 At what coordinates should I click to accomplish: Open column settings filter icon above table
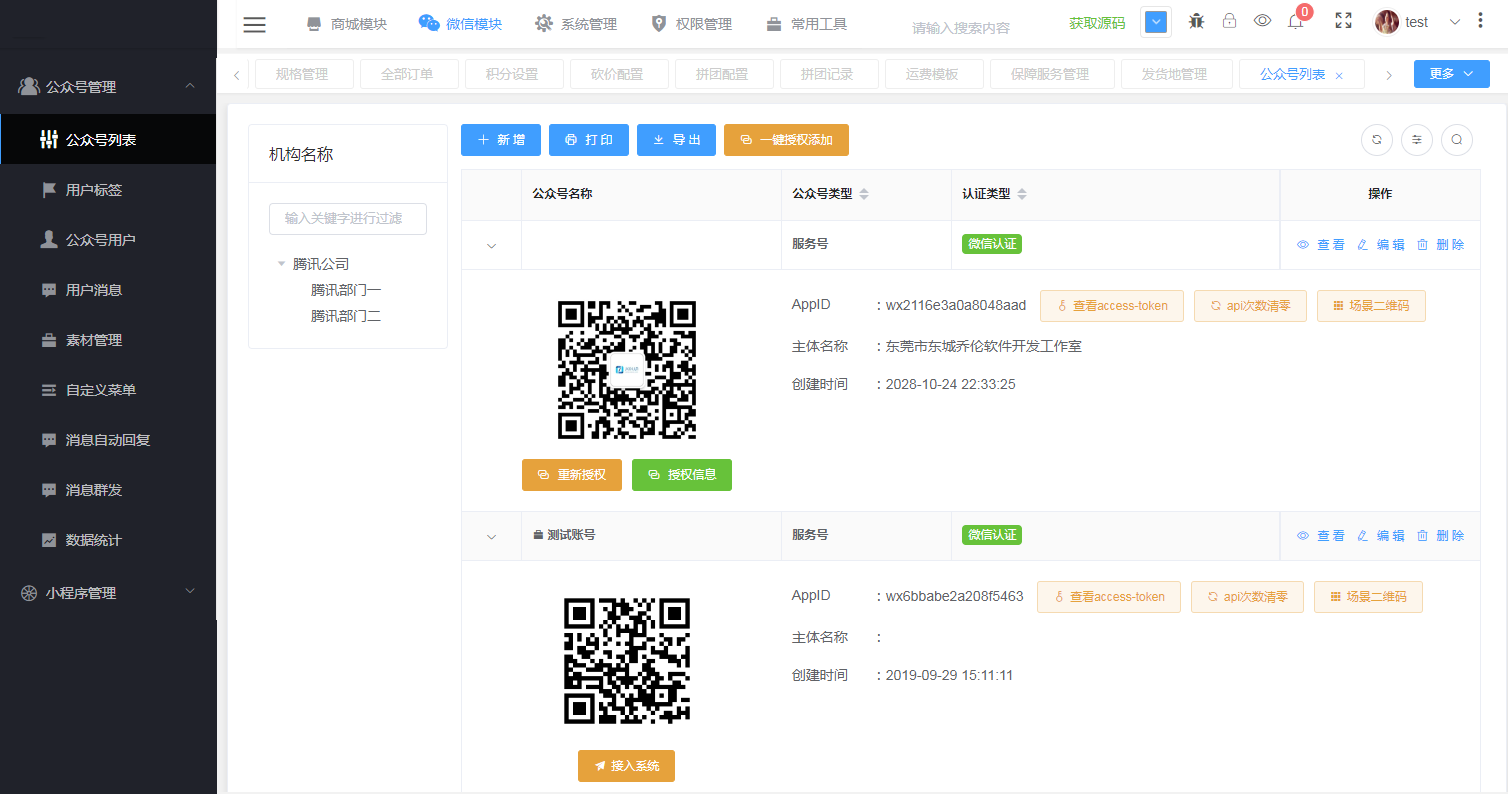1417,140
